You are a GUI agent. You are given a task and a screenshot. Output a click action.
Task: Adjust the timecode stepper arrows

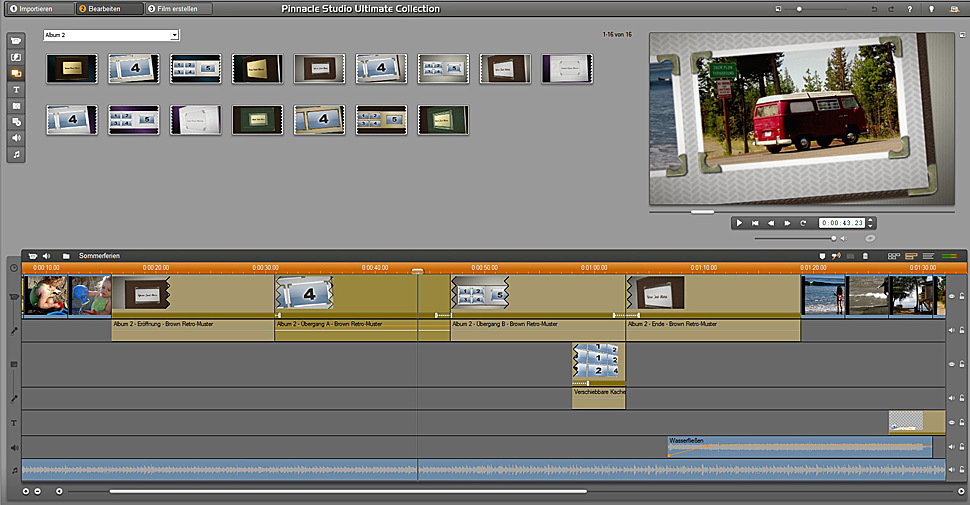tap(871, 223)
